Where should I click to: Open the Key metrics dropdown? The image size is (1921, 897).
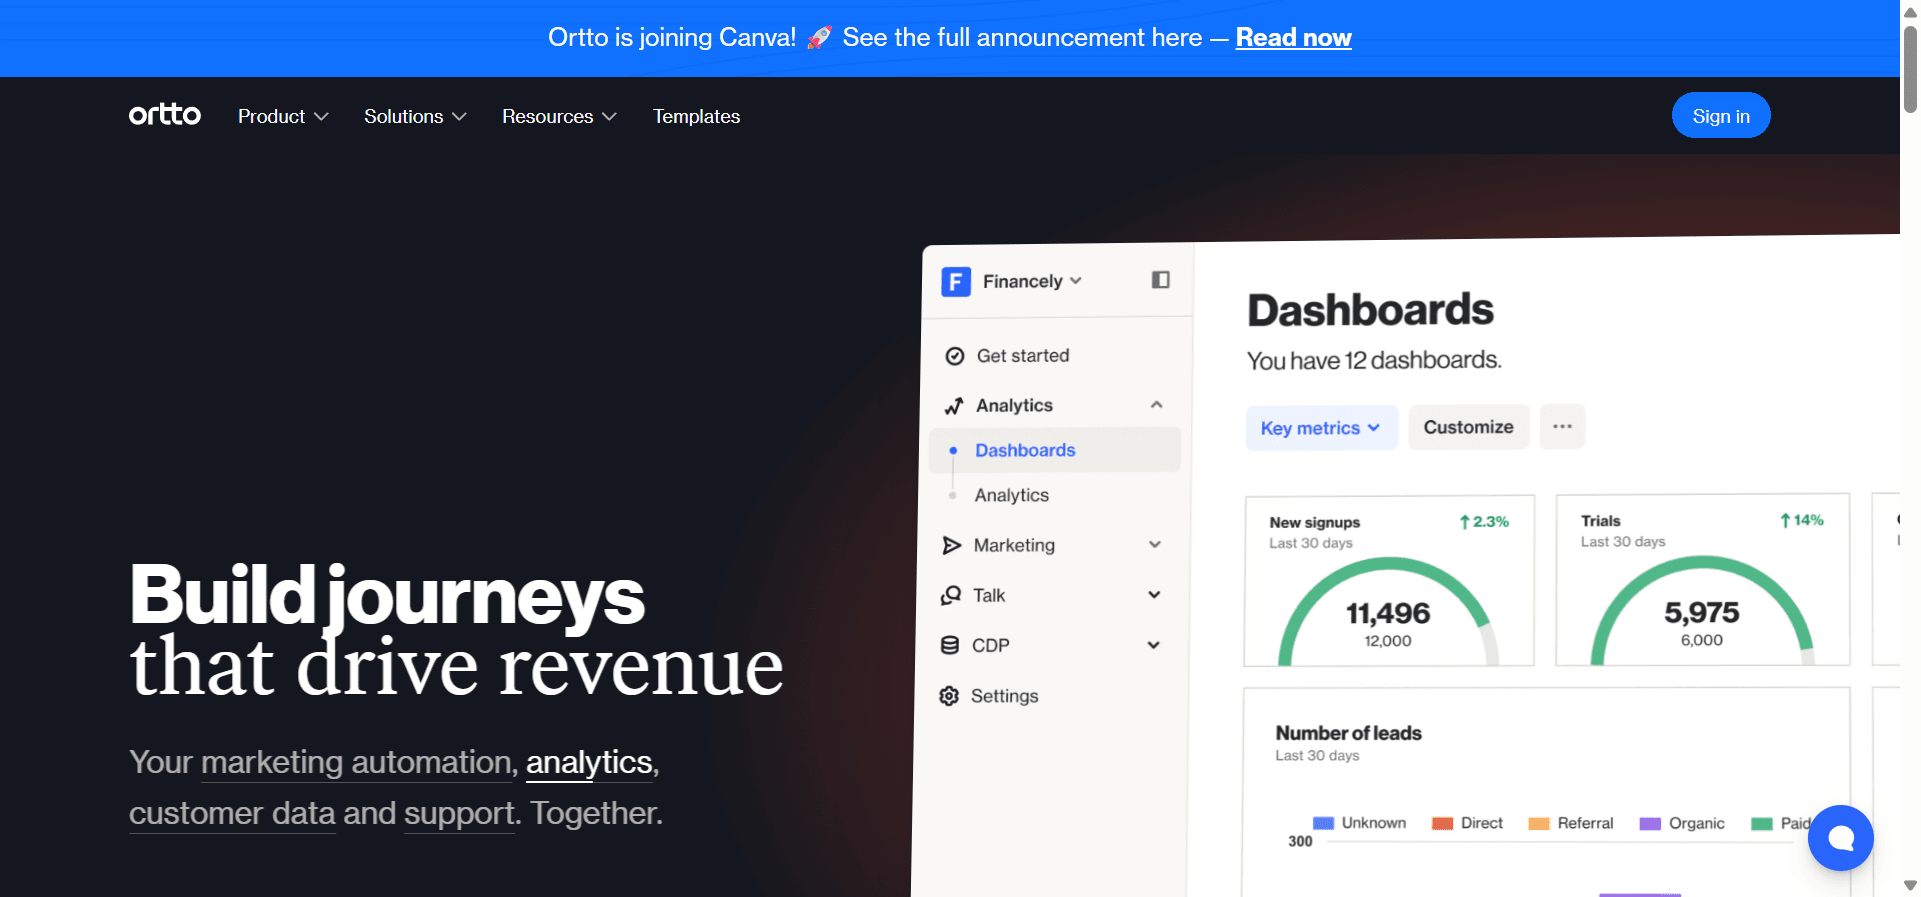1321,428
